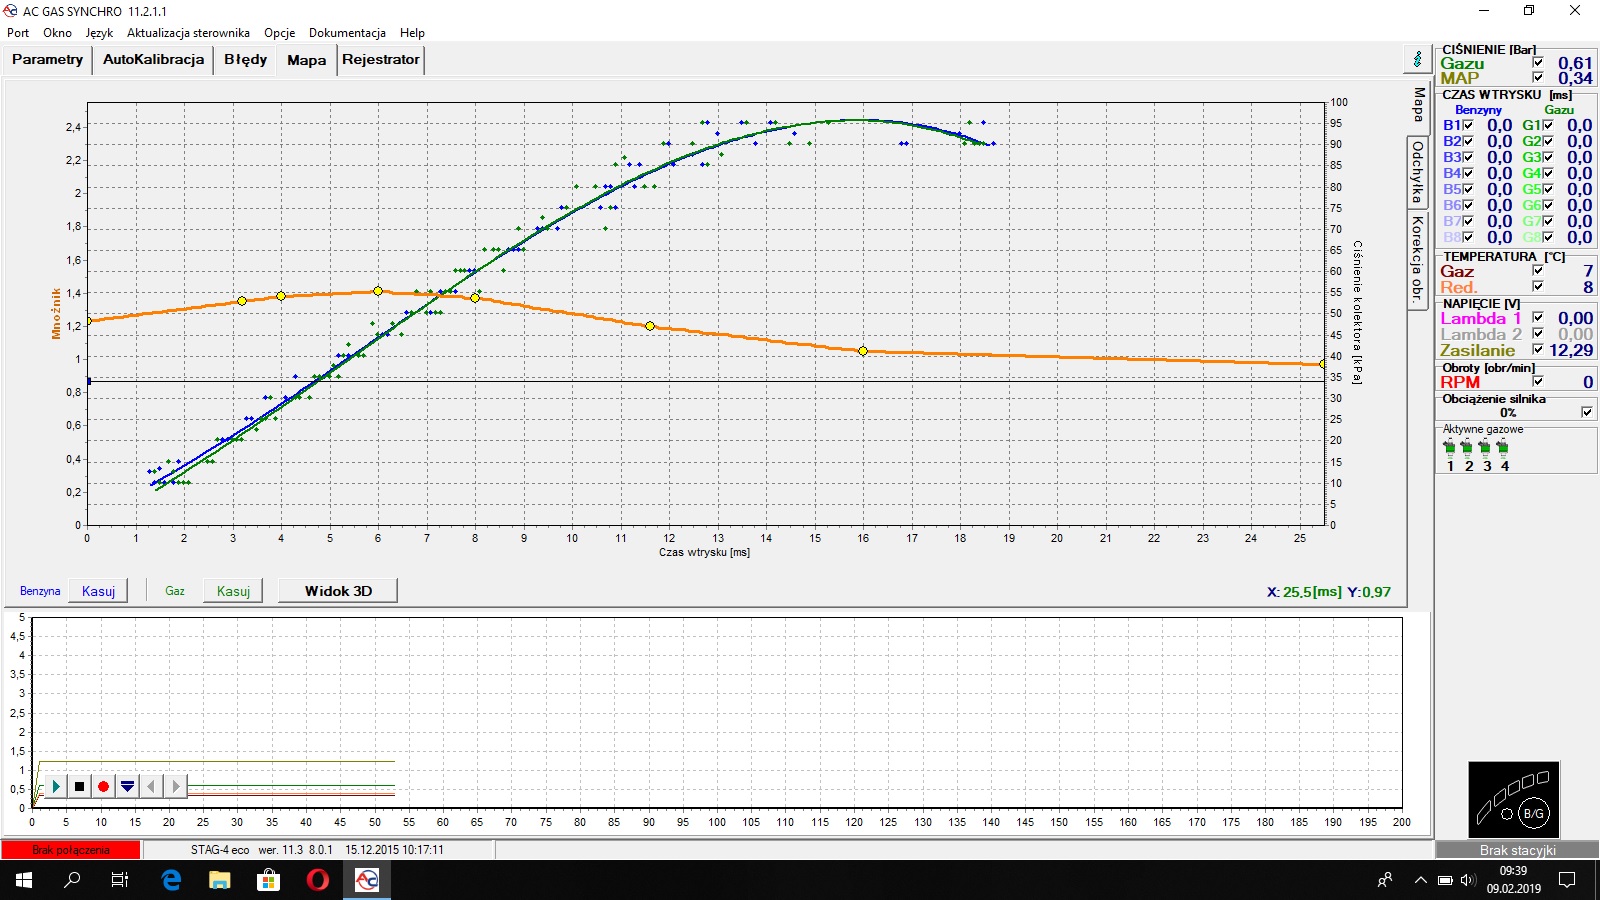The height and width of the screenshot is (900, 1600).
Task: Click gas injector 4 icon
Action: (x=1503, y=448)
